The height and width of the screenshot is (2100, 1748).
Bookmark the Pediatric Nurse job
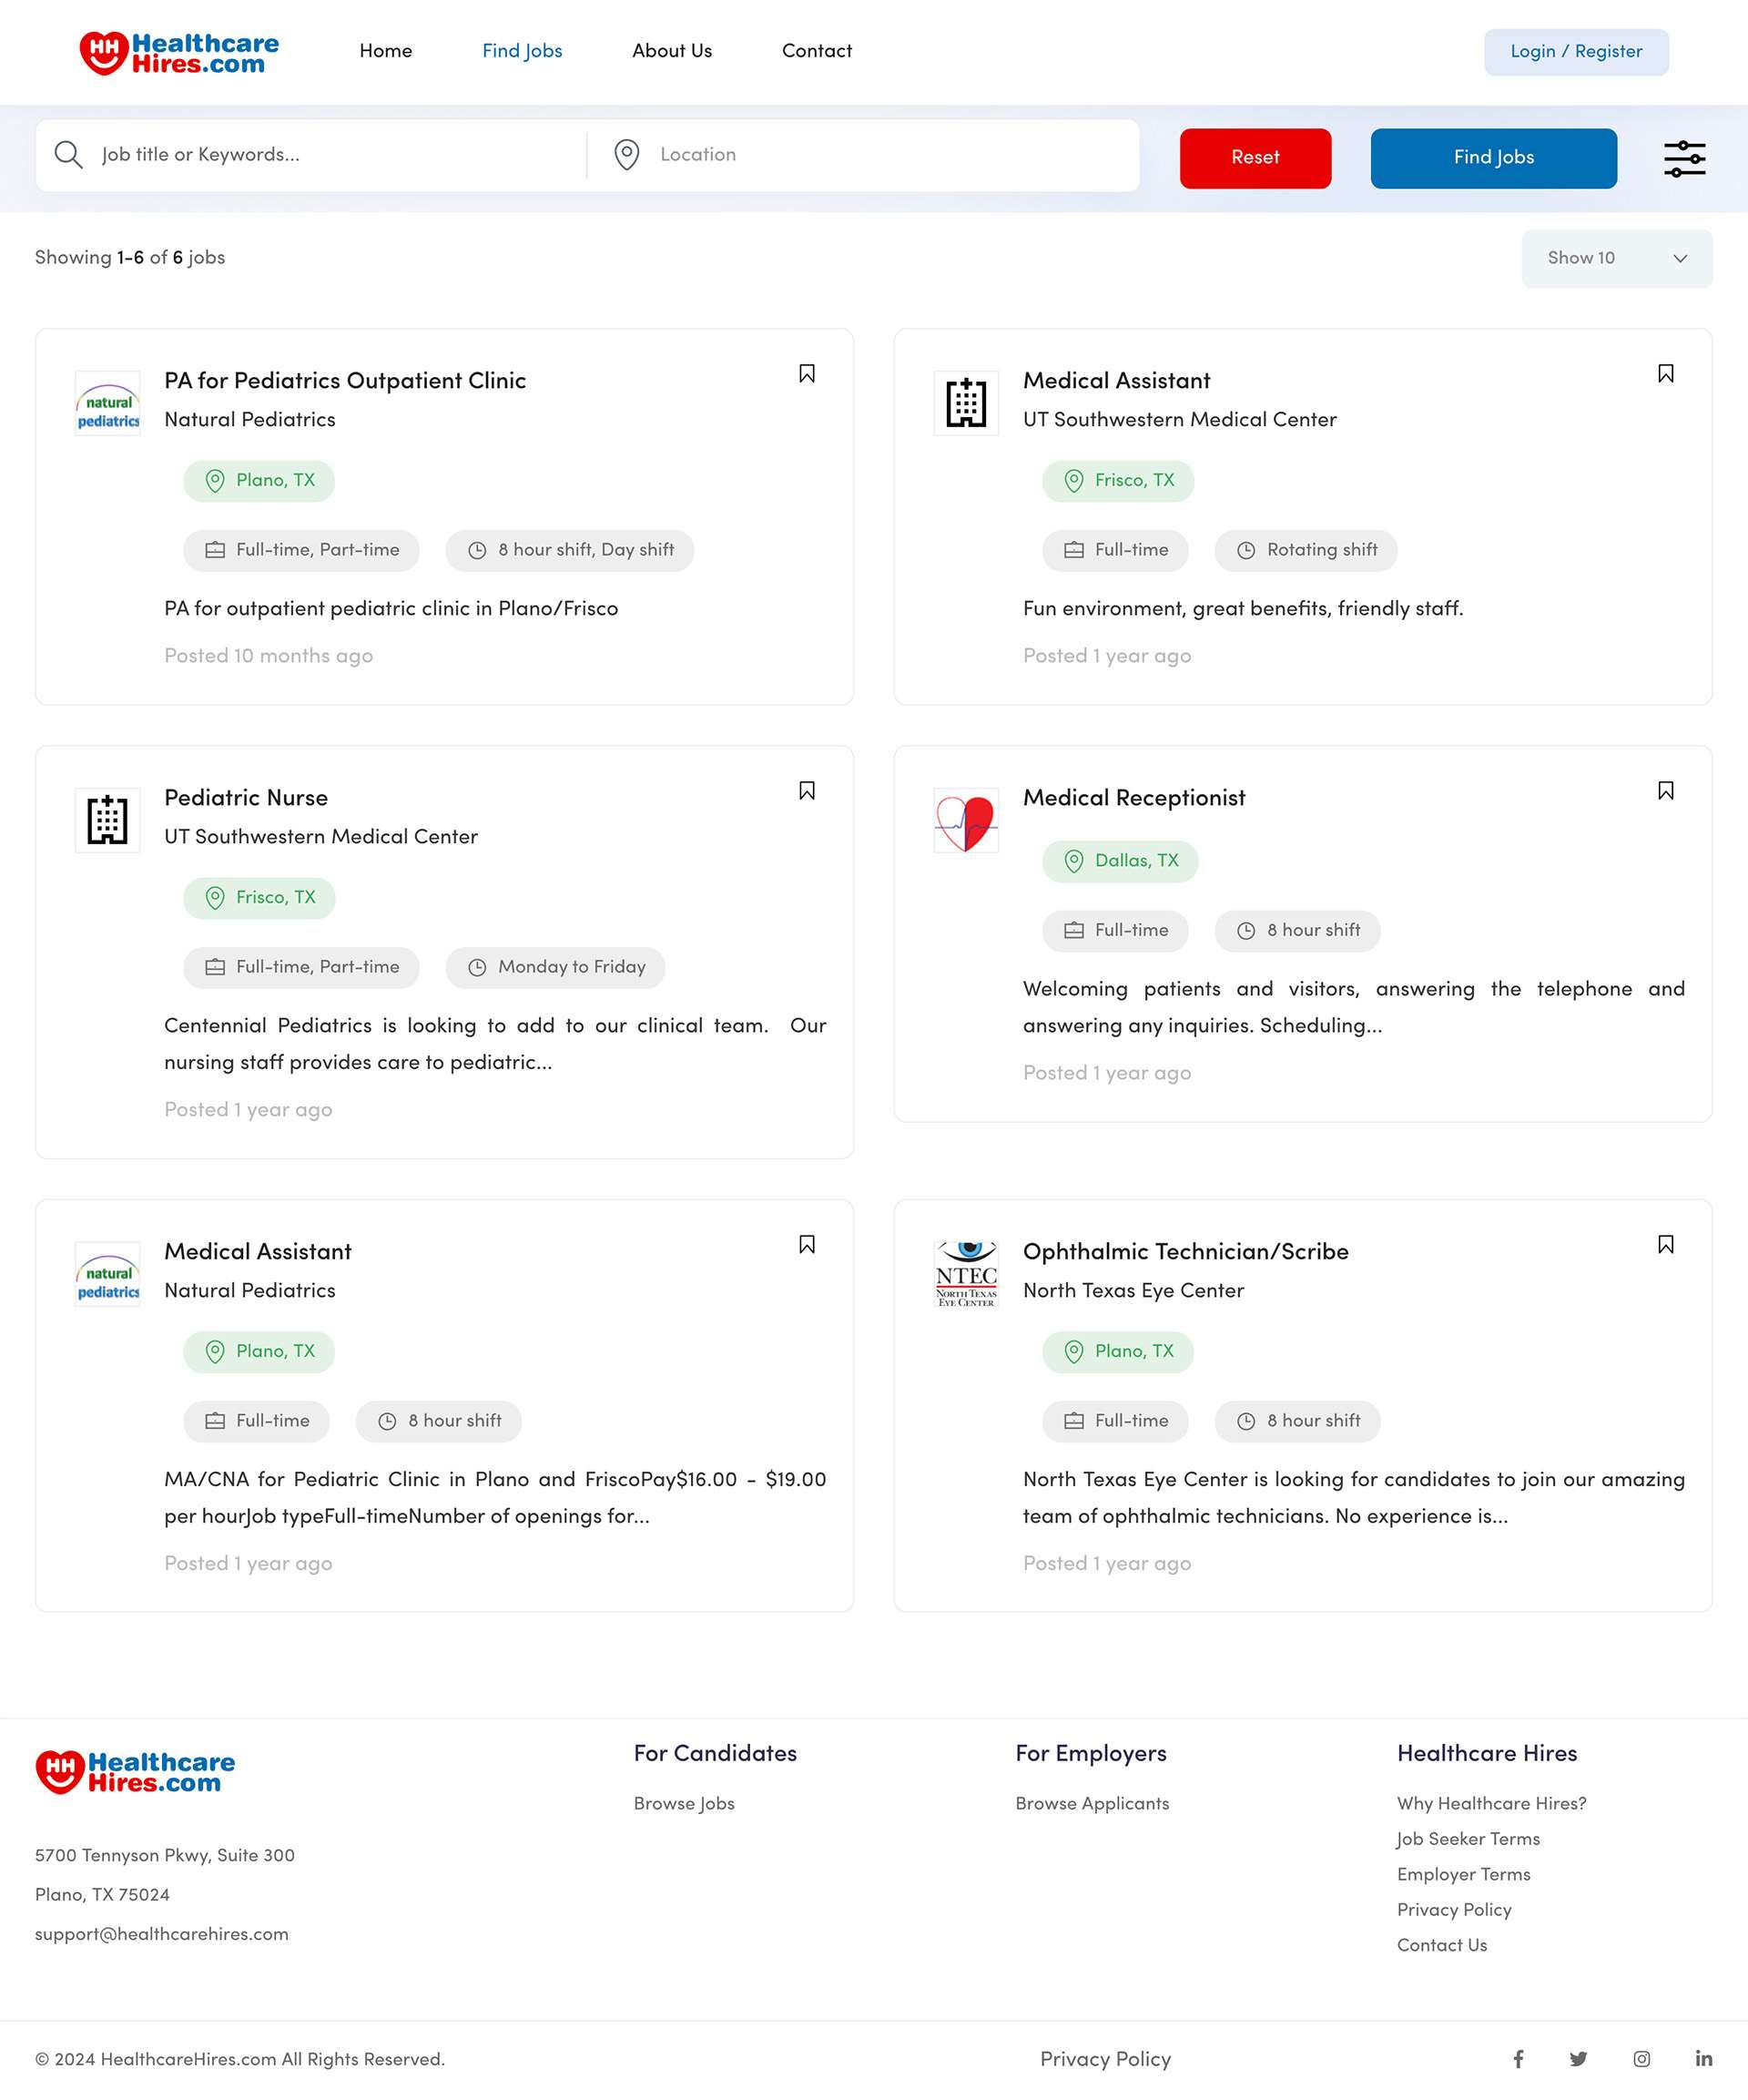pyautogui.click(x=806, y=790)
